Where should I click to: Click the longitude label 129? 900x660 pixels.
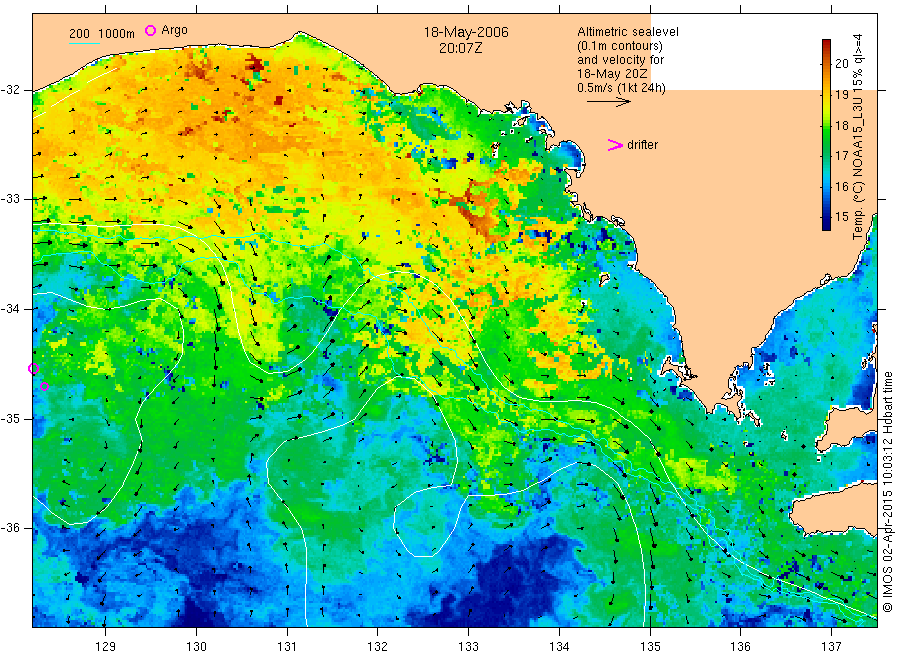tap(106, 647)
